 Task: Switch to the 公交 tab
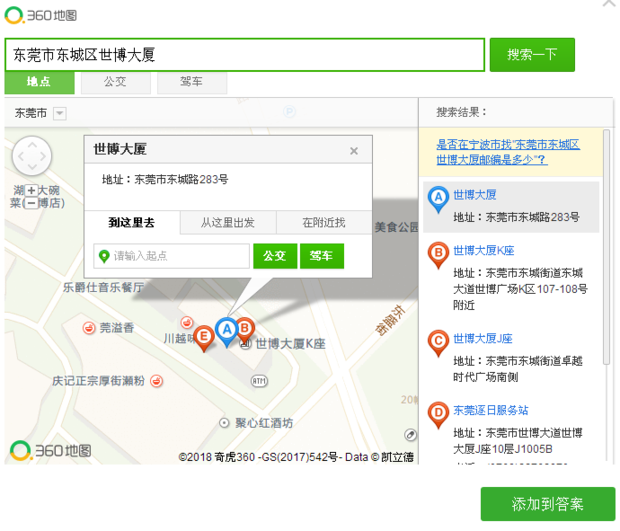tap(115, 82)
